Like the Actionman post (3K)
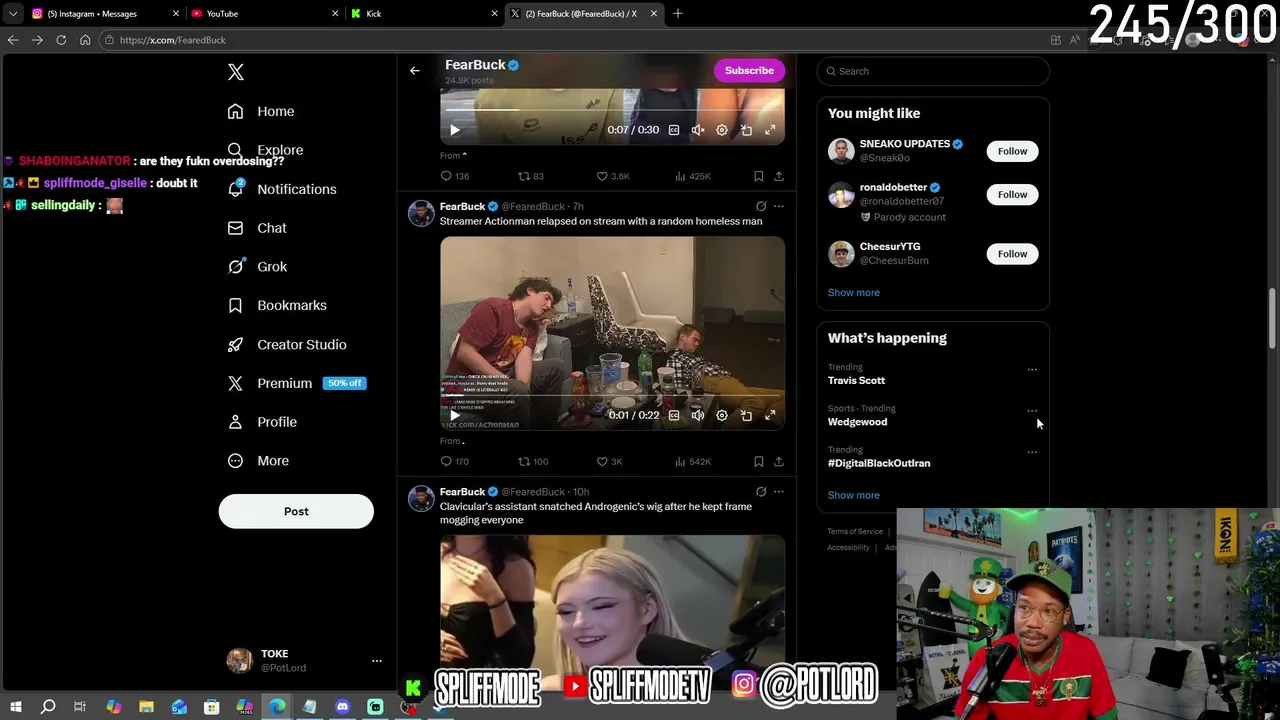The image size is (1280, 720). tap(610, 461)
